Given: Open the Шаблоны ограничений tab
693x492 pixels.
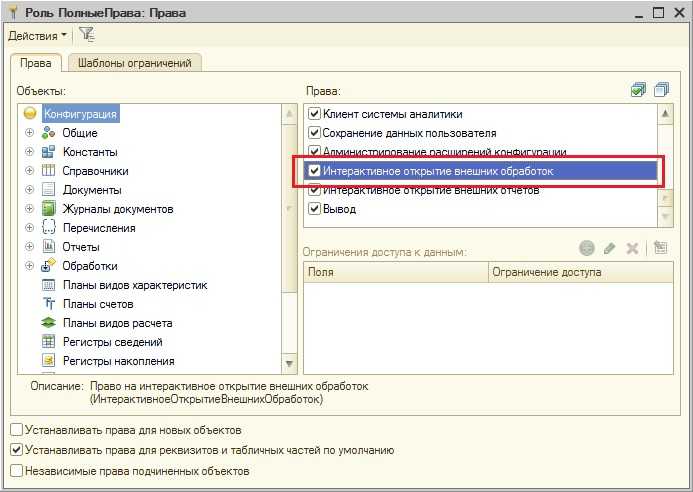Looking at the screenshot, I should tap(135, 63).
